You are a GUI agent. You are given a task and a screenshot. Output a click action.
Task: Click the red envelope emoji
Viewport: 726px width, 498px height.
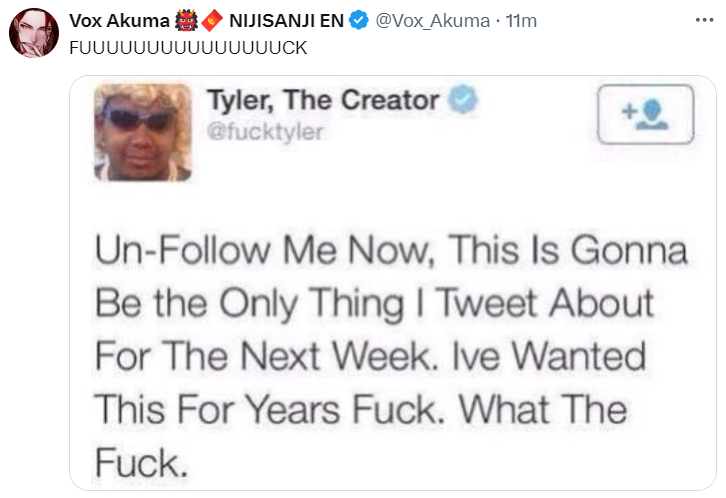tap(211, 21)
